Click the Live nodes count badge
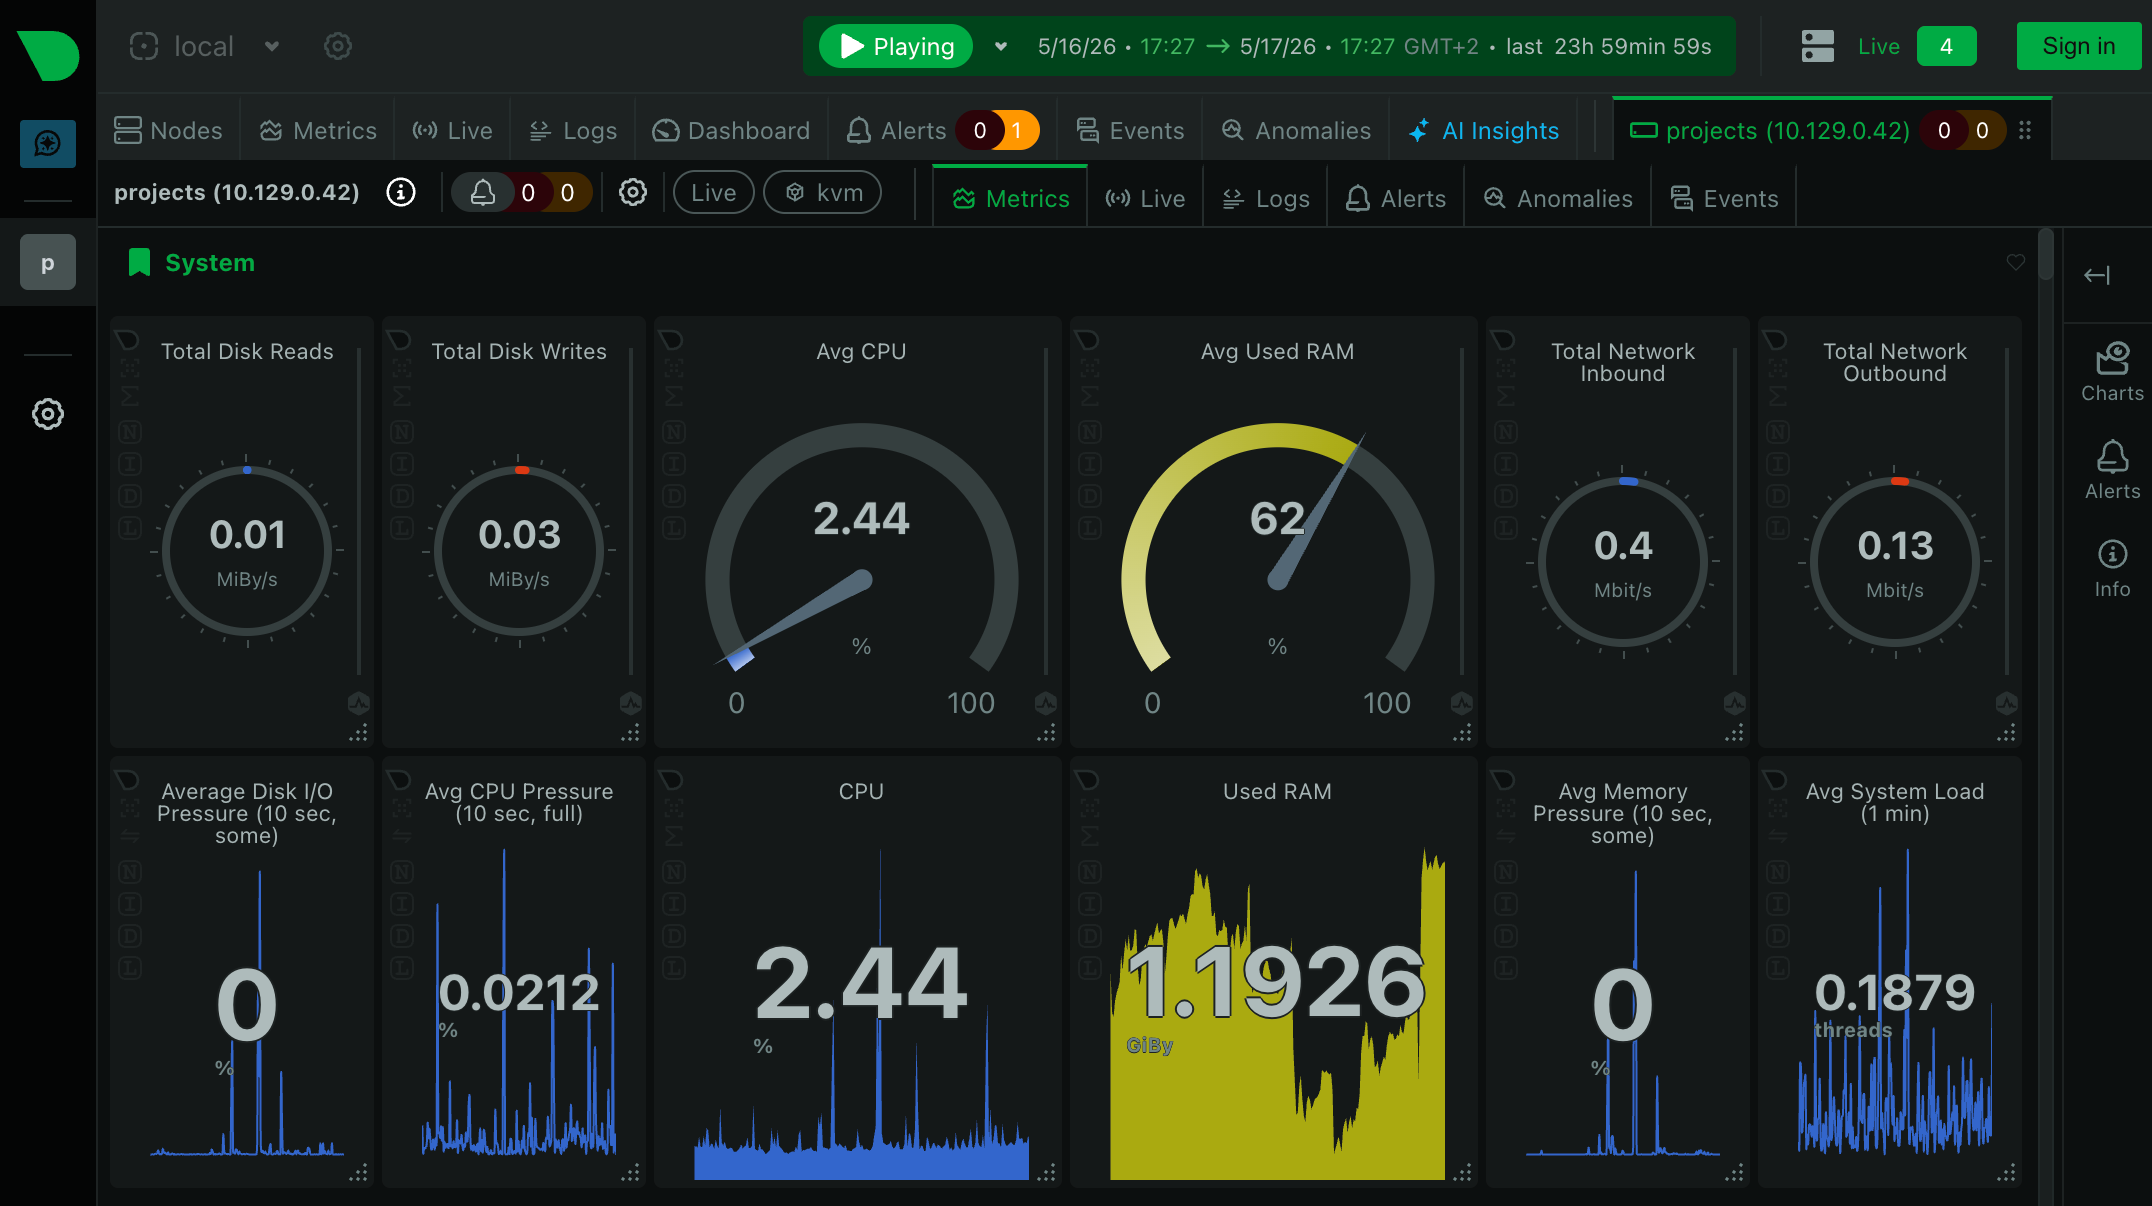This screenshot has width=2152, height=1206. point(1946,46)
